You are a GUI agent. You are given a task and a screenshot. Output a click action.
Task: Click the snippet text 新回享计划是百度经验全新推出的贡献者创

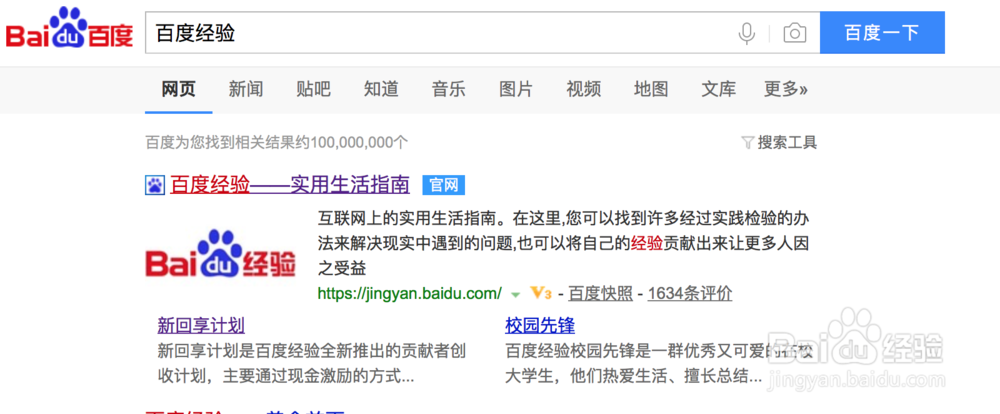pos(312,351)
